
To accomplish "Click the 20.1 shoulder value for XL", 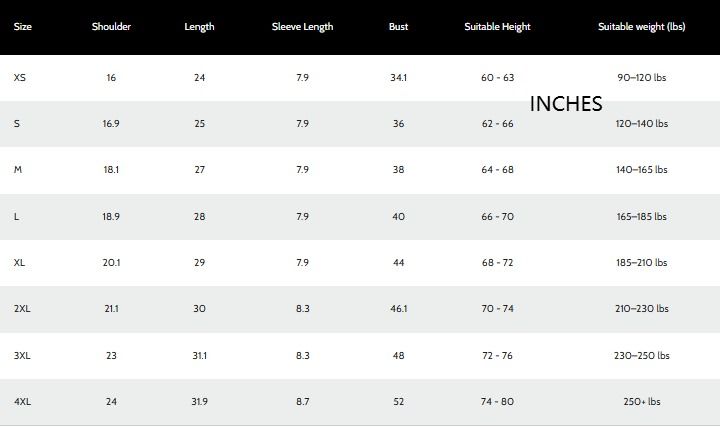I will (x=111, y=263).
